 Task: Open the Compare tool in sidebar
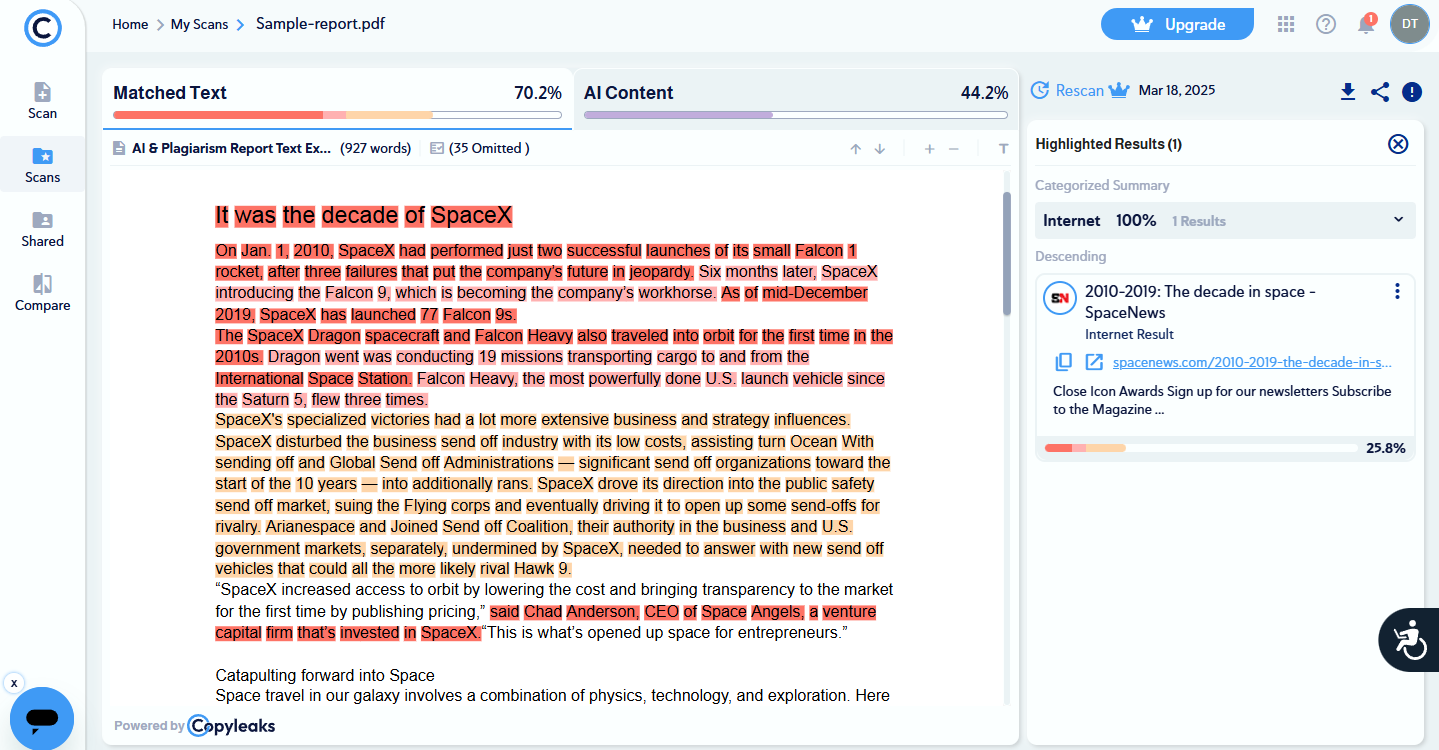[42, 293]
